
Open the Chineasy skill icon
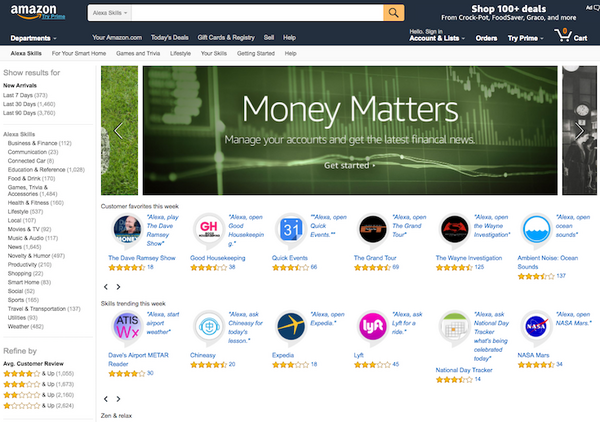click(209, 327)
